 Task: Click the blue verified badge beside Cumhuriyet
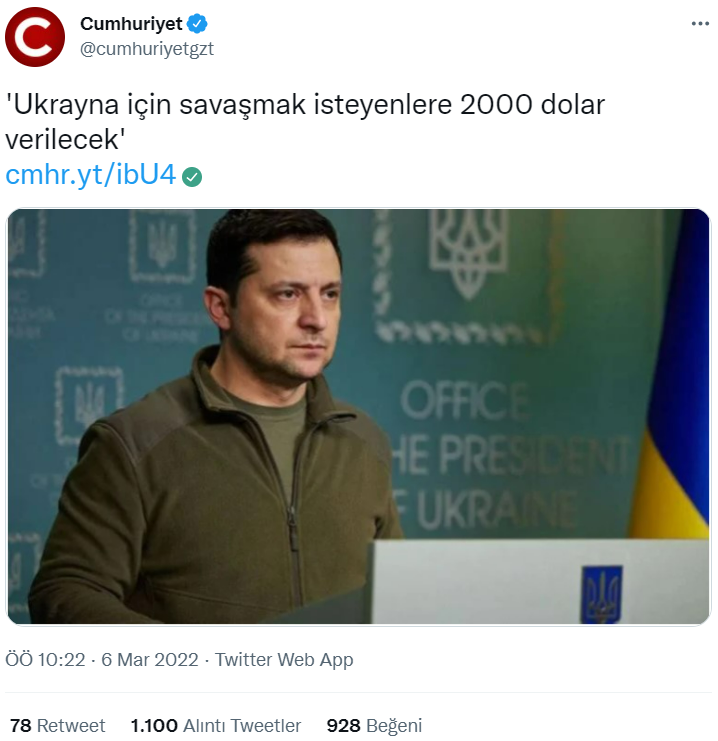(x=199, y=24)
